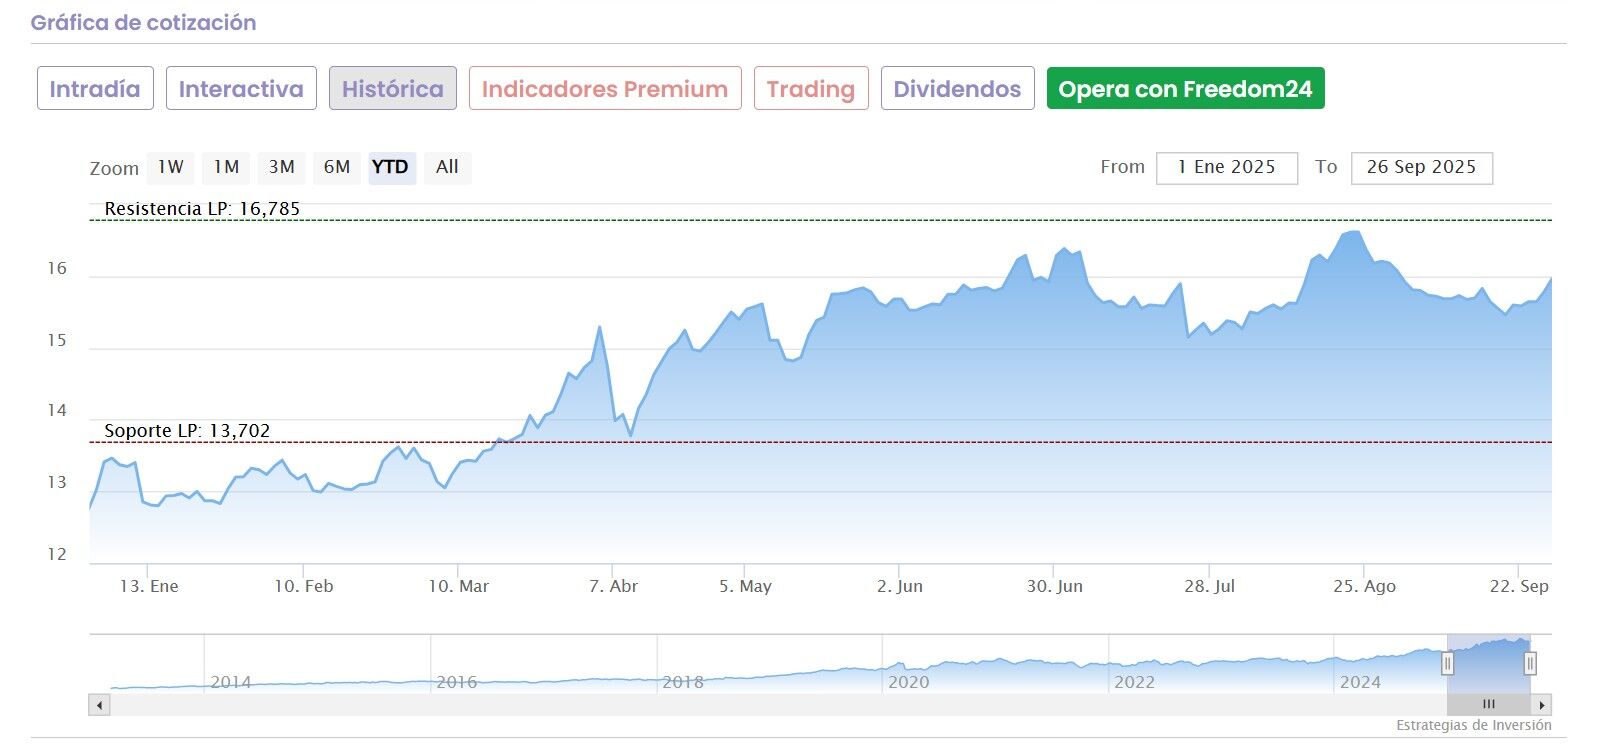The height and width of the screenshot is (754, 1606).
Task: Click the right navigator range handle
Action: click(1529, 663)
